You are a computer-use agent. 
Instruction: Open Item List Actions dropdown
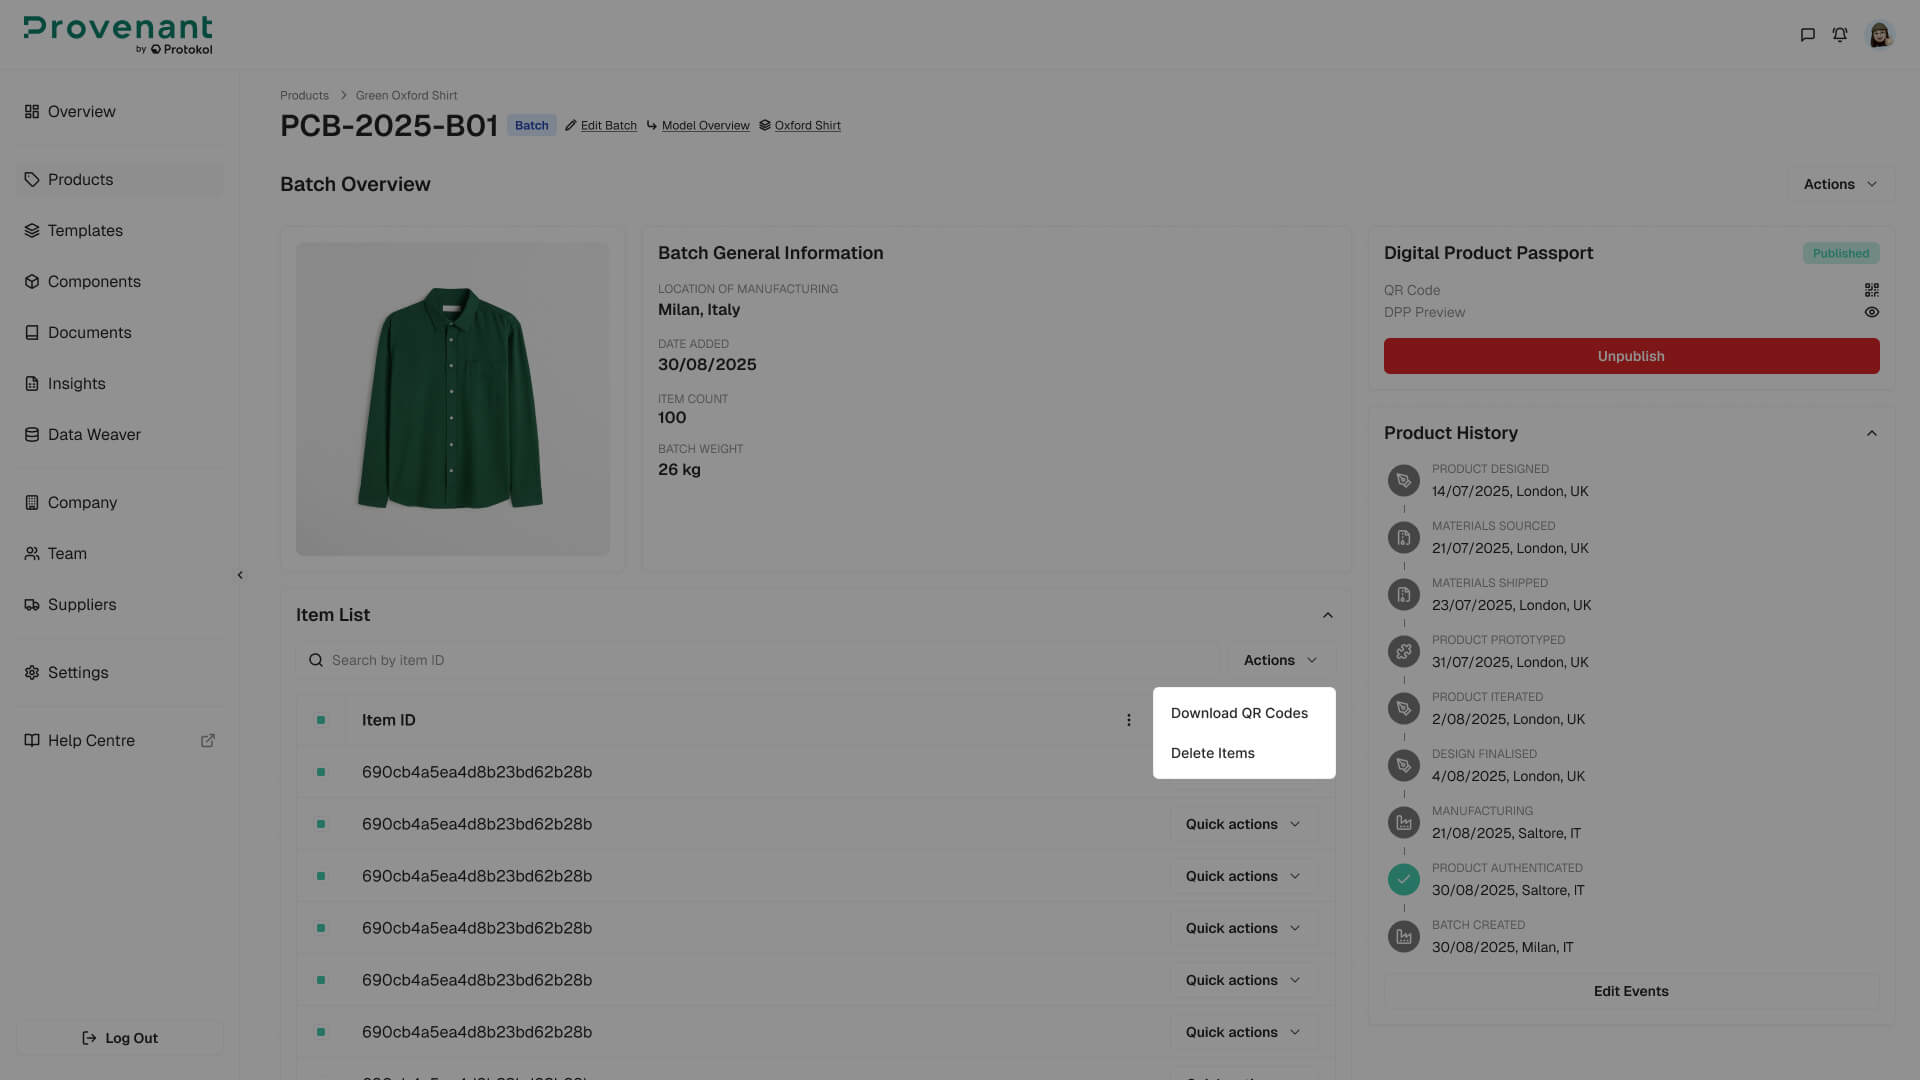point(1280,660)
